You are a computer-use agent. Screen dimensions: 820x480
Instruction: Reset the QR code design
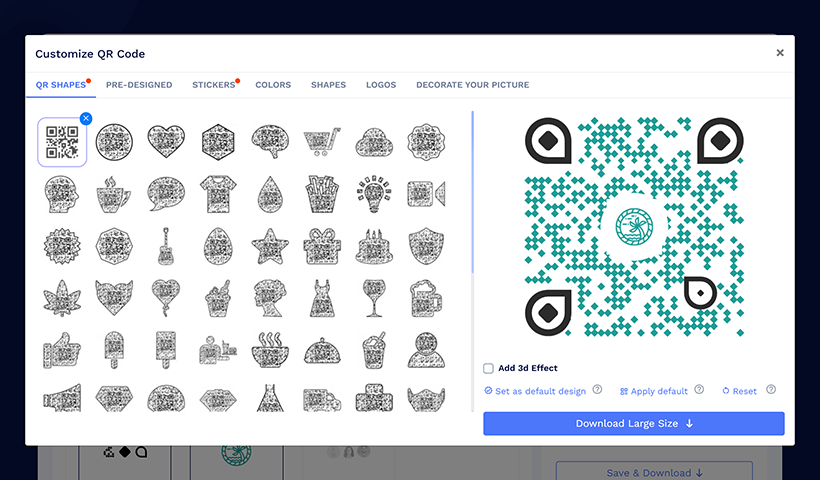coord(739,391)
